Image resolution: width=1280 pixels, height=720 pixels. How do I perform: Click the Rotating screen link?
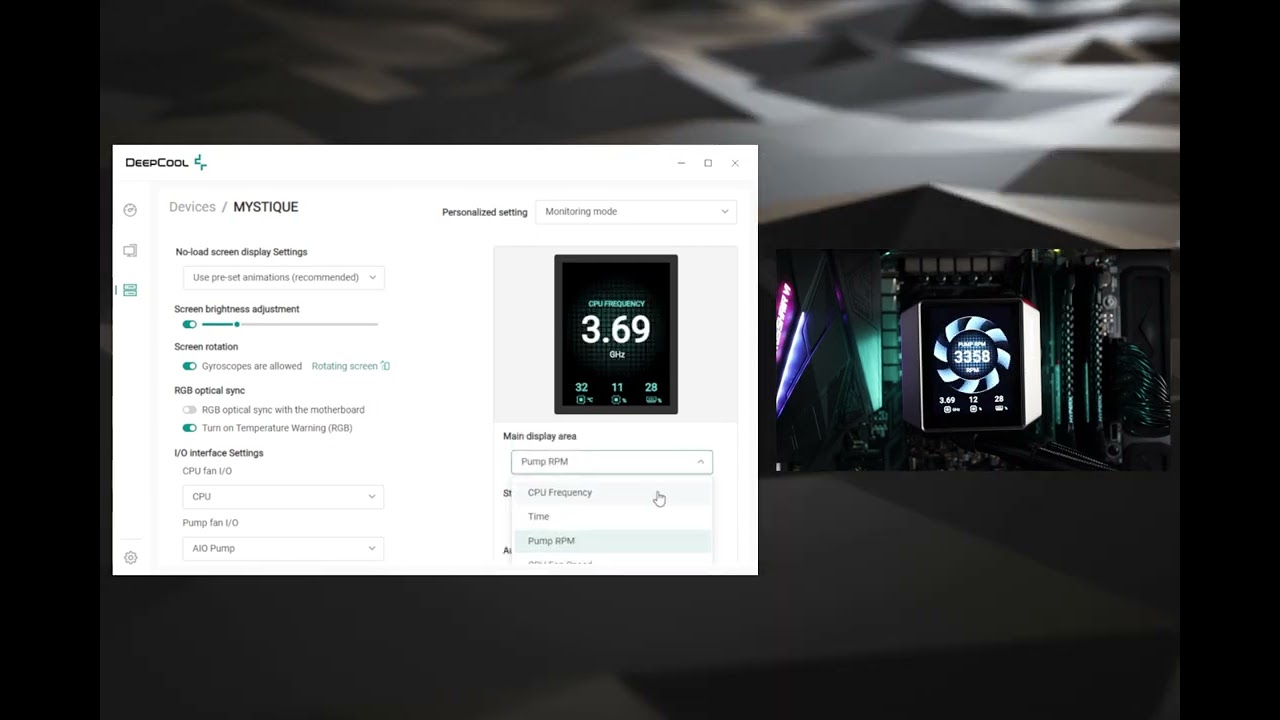[344, 366]
